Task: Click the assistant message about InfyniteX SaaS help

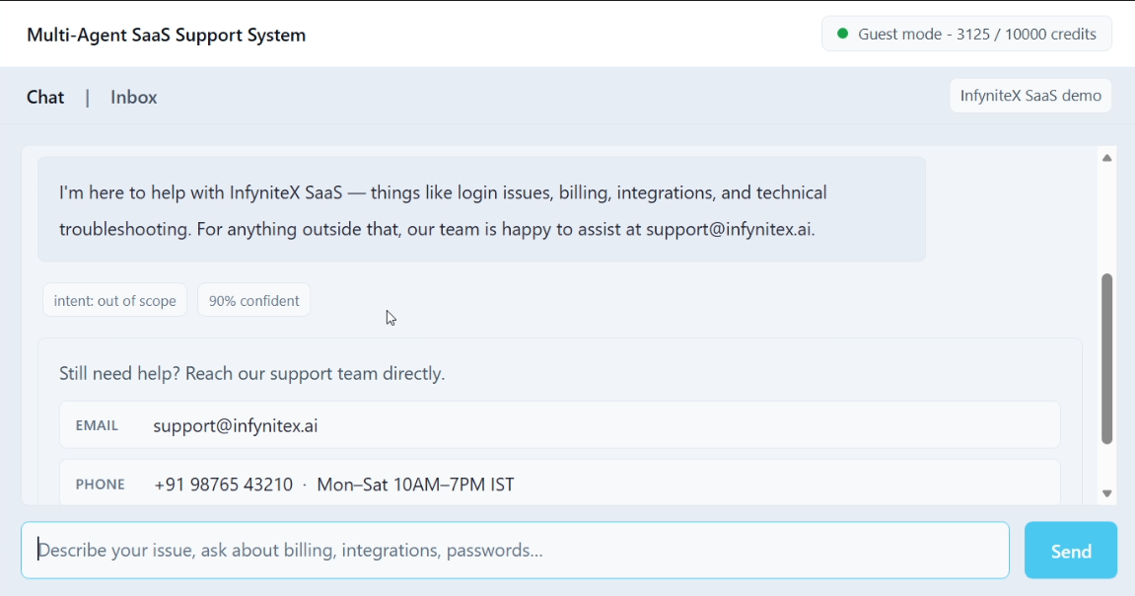Action: click(481, 209)
